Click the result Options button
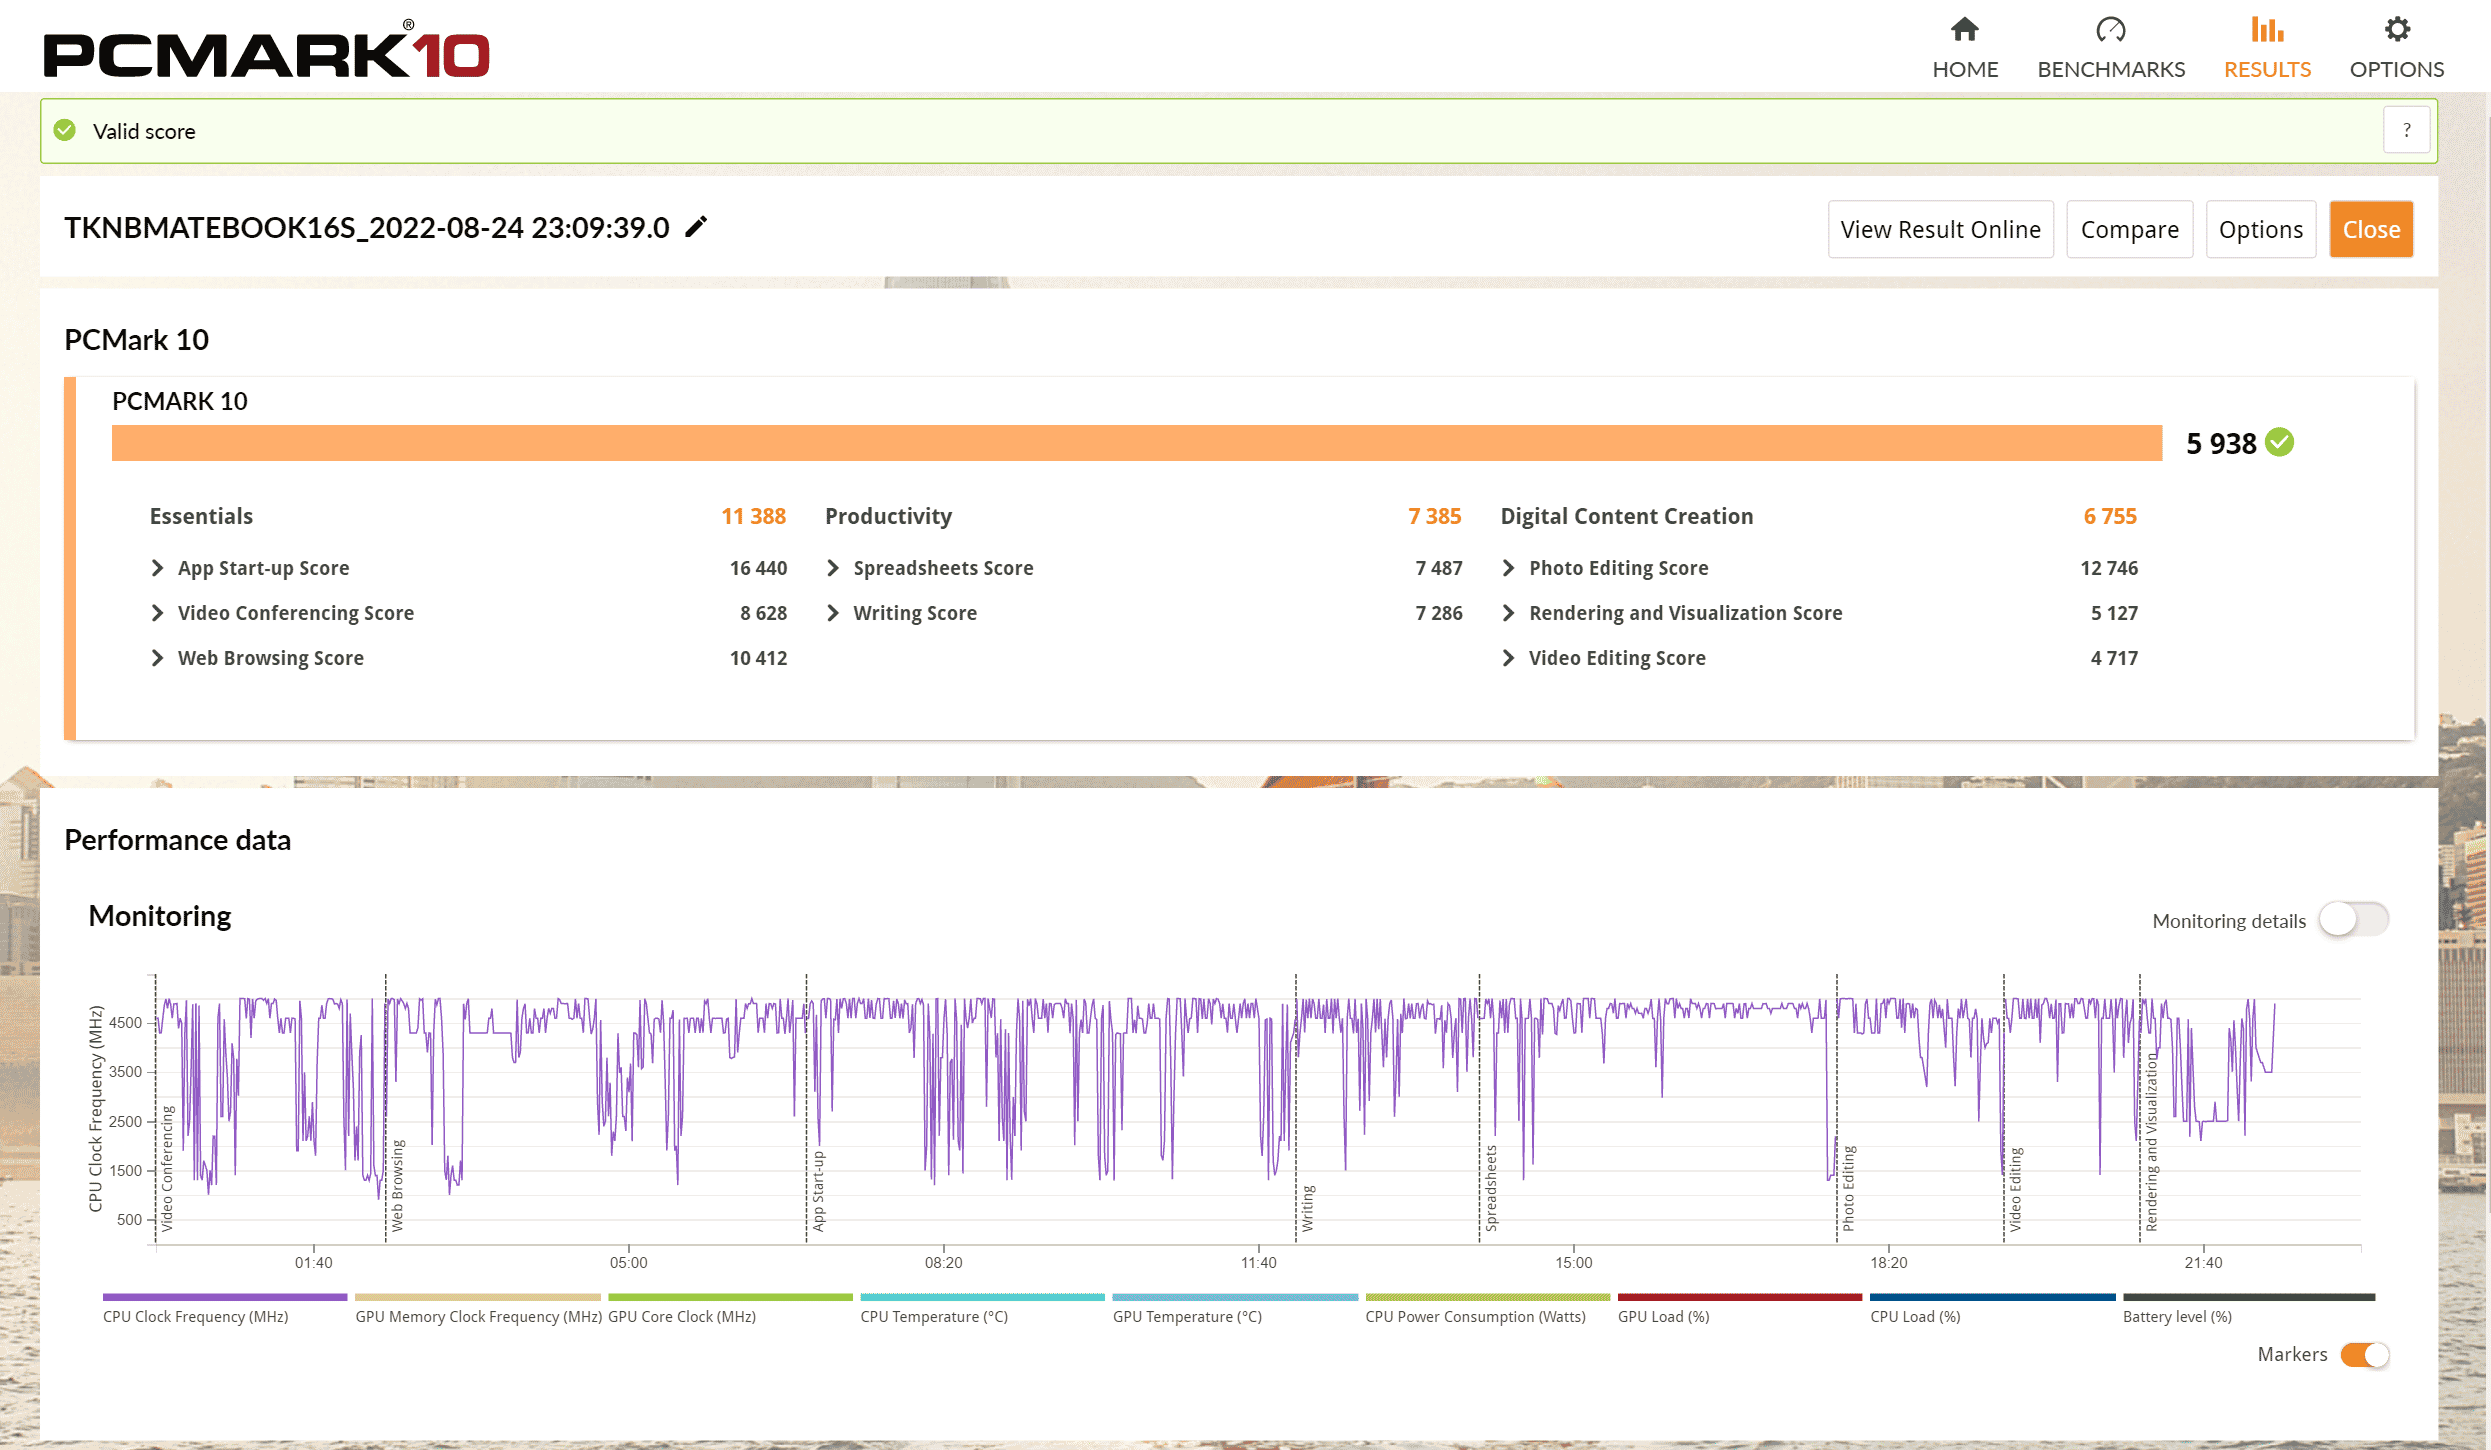The image size is (2491, 1450). pyautogui.click(x=2259, y=229)
